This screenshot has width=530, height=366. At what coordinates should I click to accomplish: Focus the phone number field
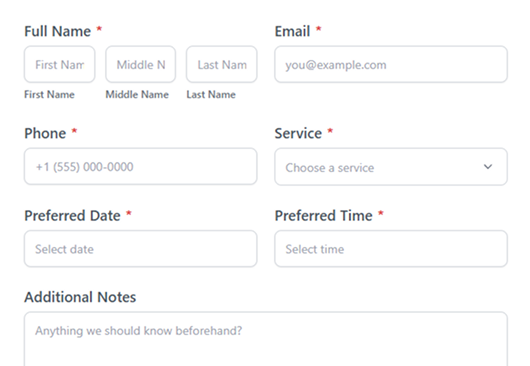point(141,166)
